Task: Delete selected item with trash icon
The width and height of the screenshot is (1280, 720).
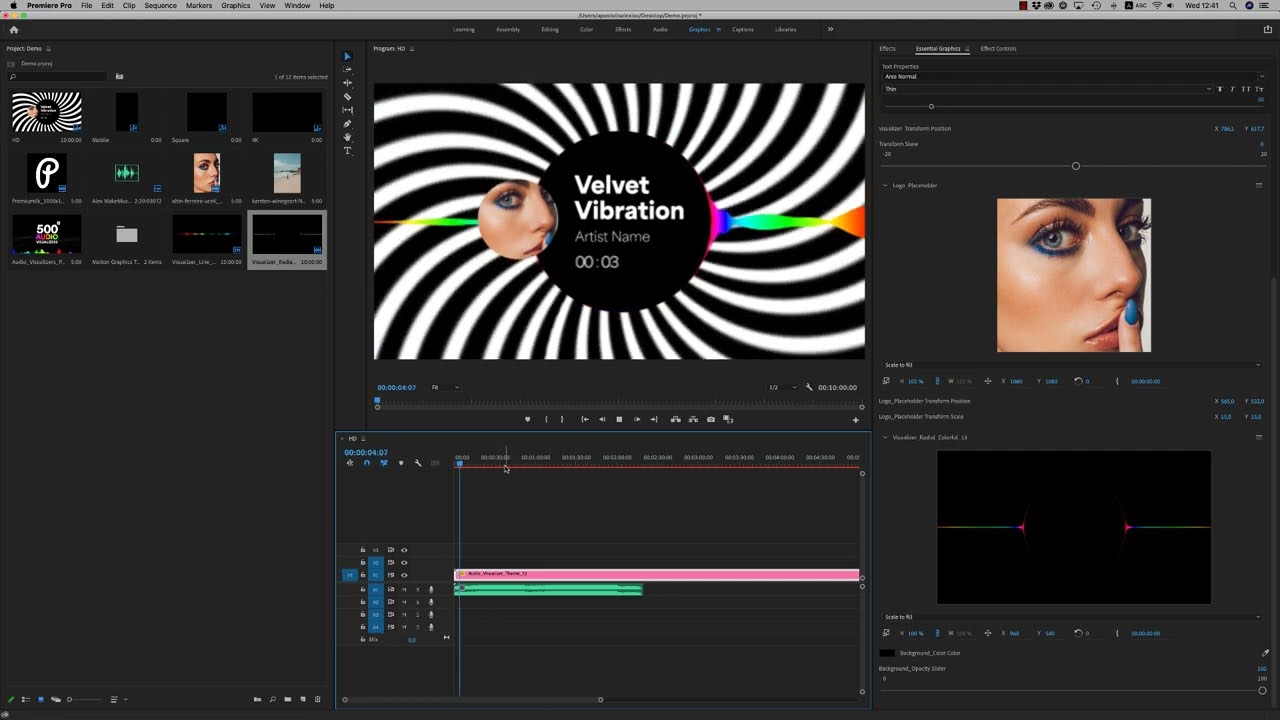Action: pyautogui.click(x=318, y=699)
